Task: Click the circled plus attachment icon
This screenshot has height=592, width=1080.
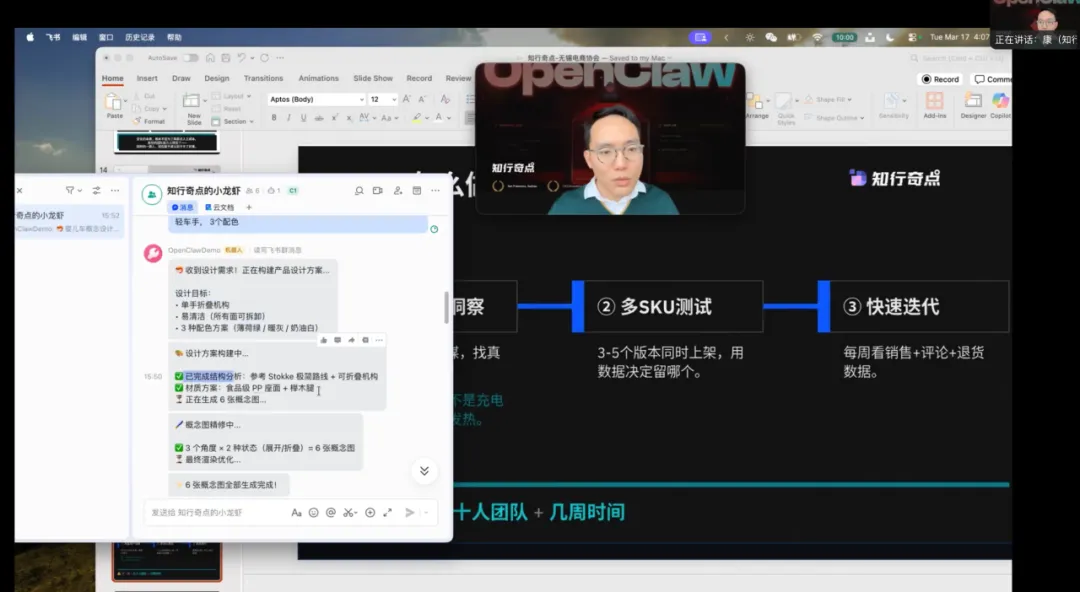Action: (x=370, y=513)
